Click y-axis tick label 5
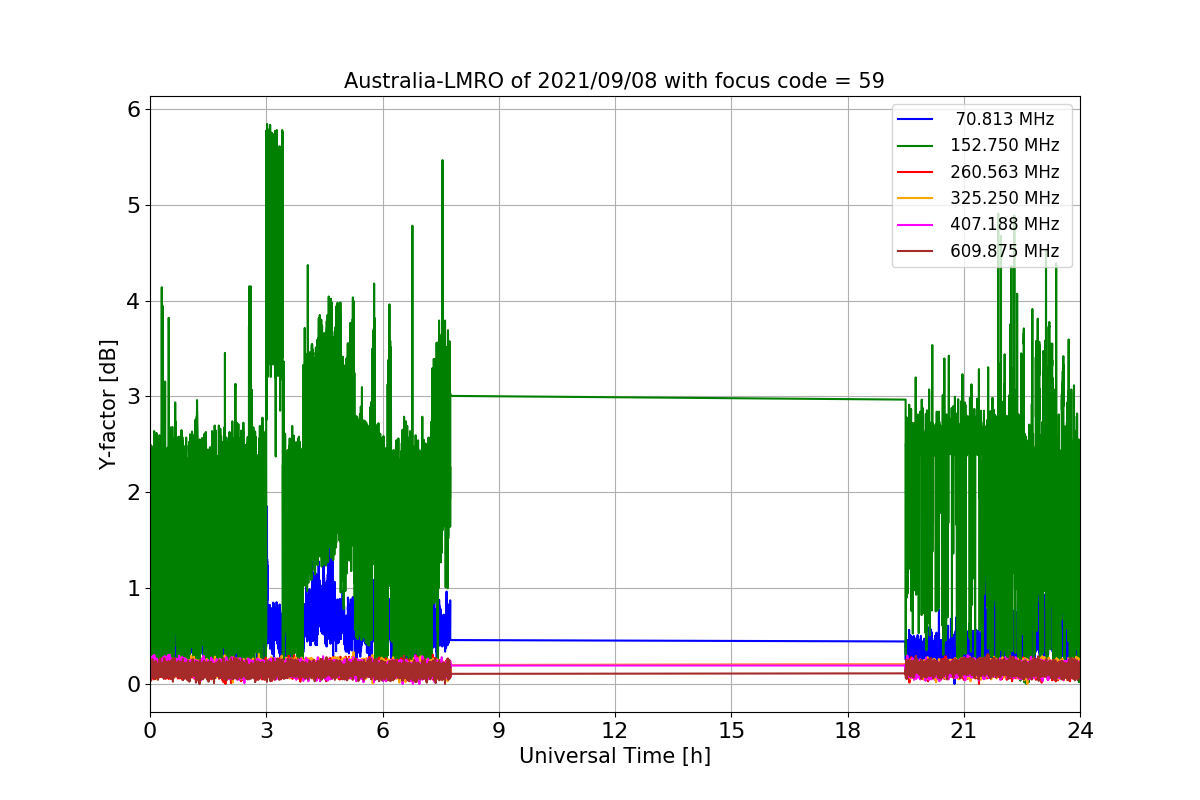The height and width of the screenshot is (800, 1200). pos(132,205)
